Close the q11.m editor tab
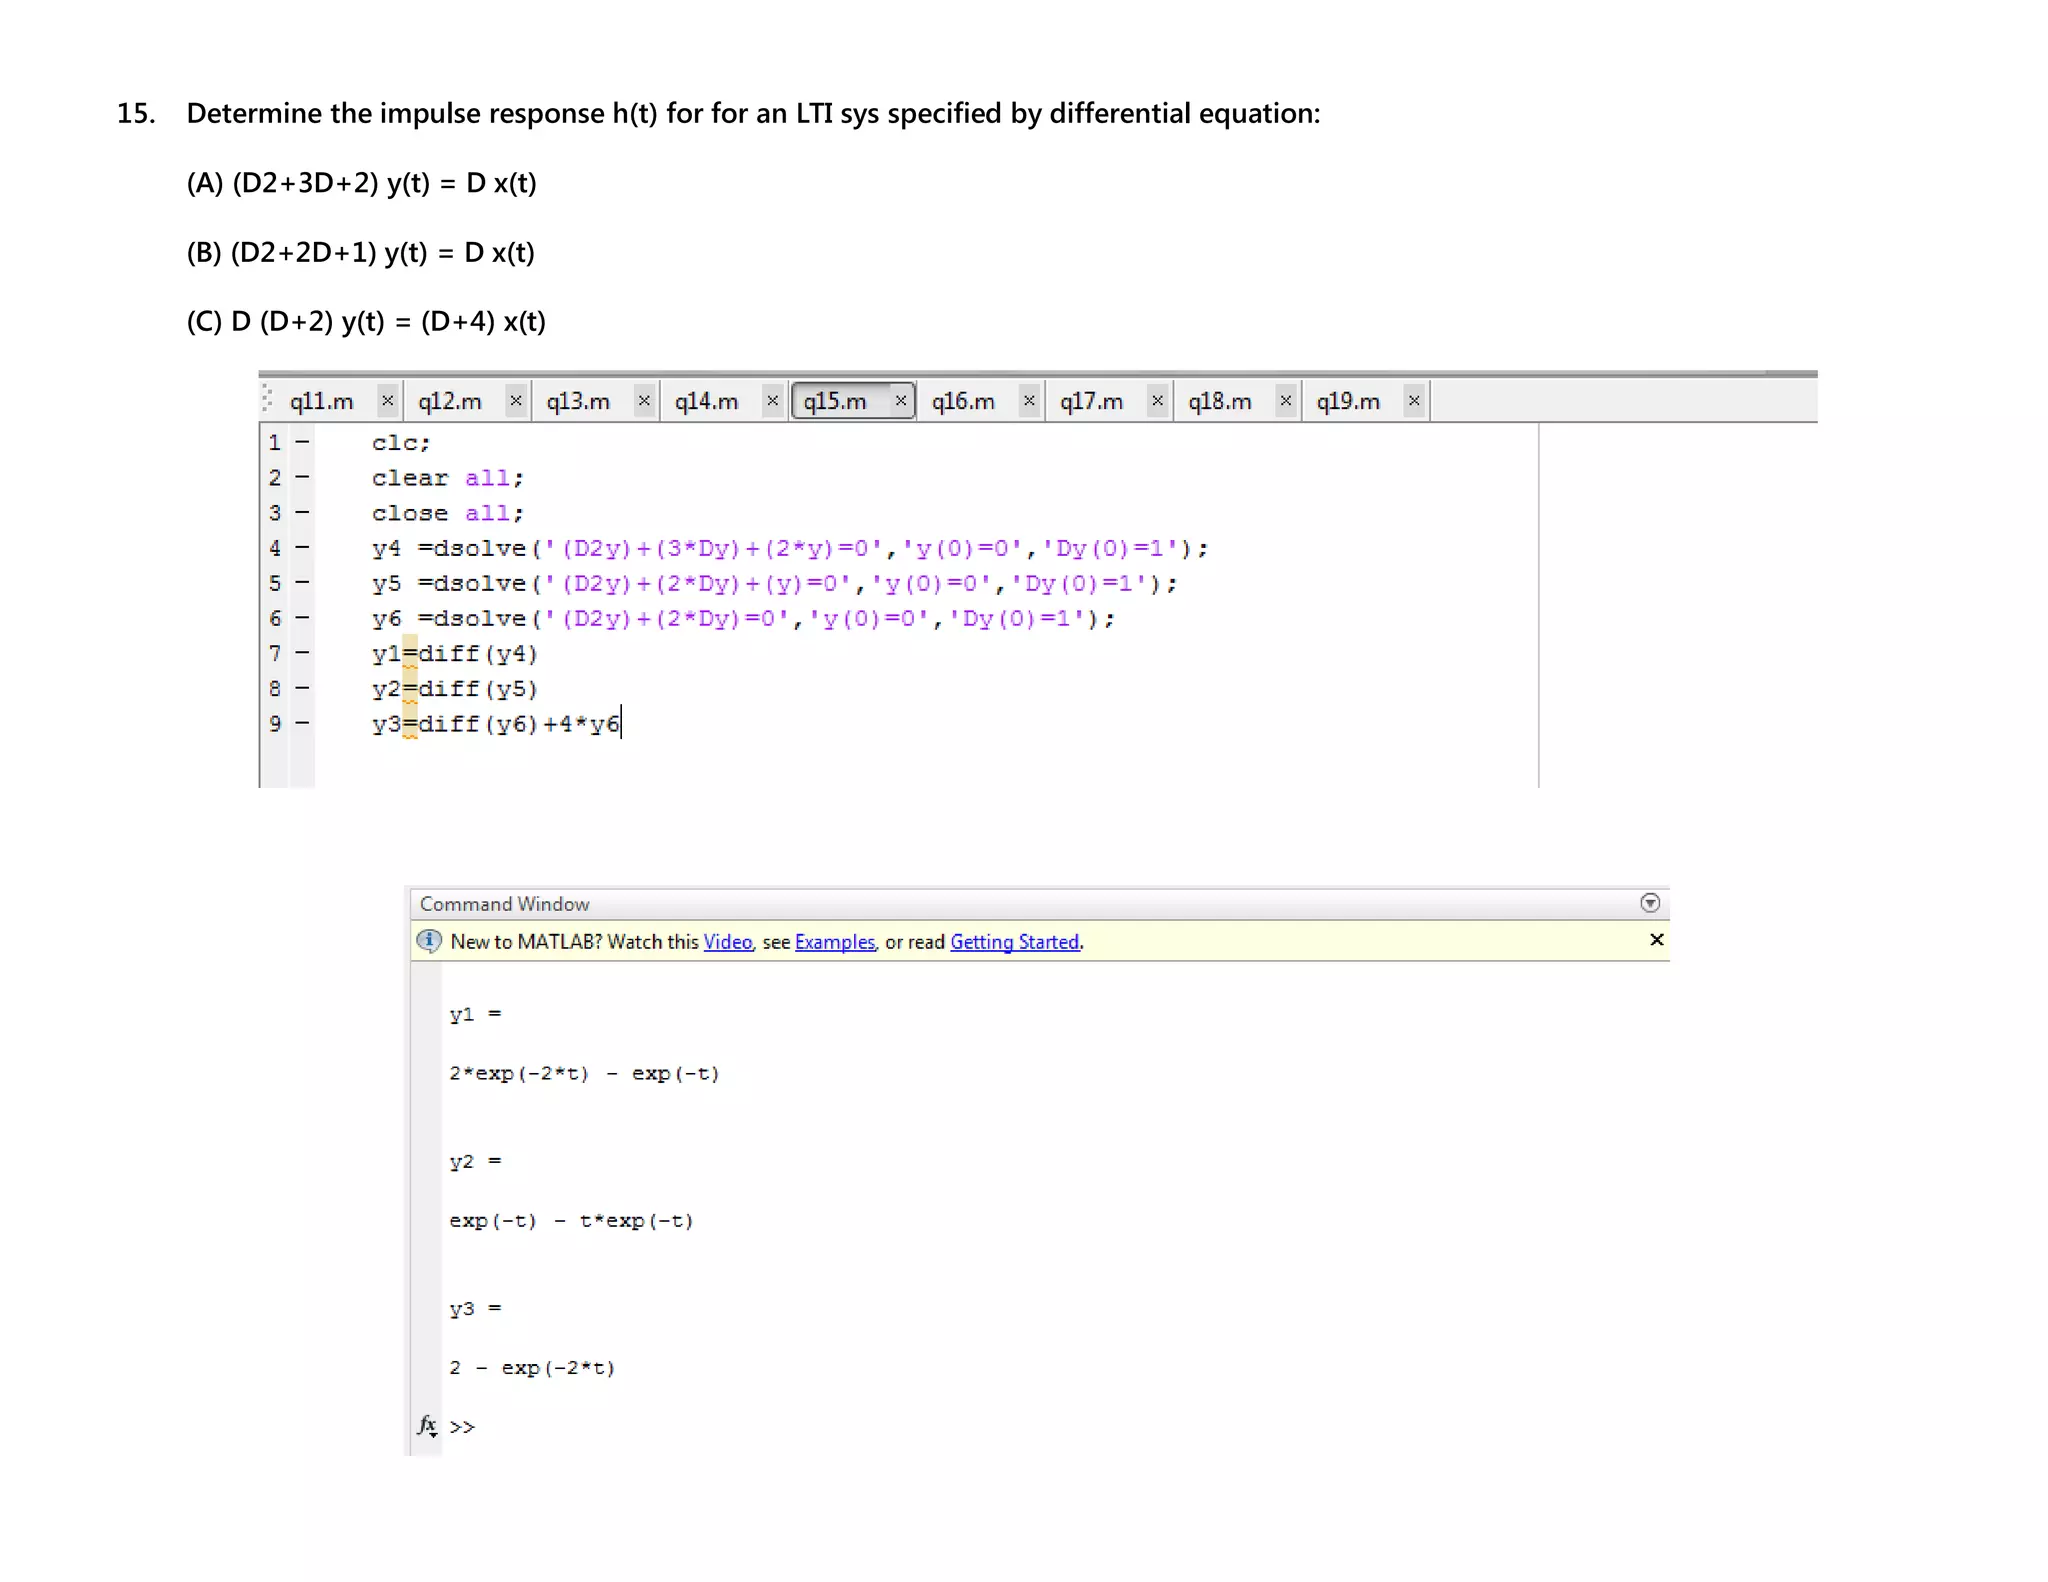 pos(387,401)
